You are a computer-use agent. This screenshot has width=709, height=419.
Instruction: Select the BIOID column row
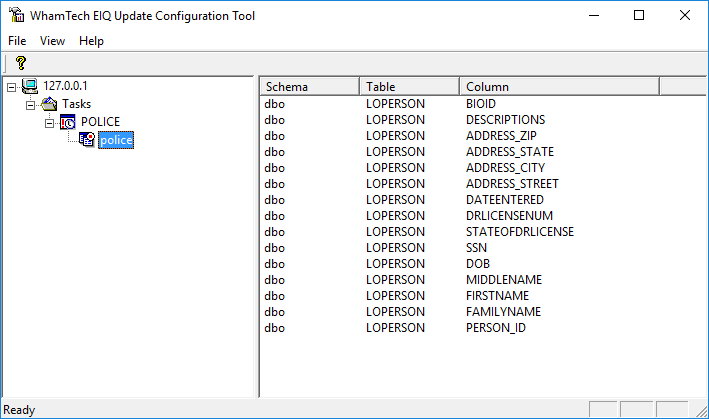point(481,104)
